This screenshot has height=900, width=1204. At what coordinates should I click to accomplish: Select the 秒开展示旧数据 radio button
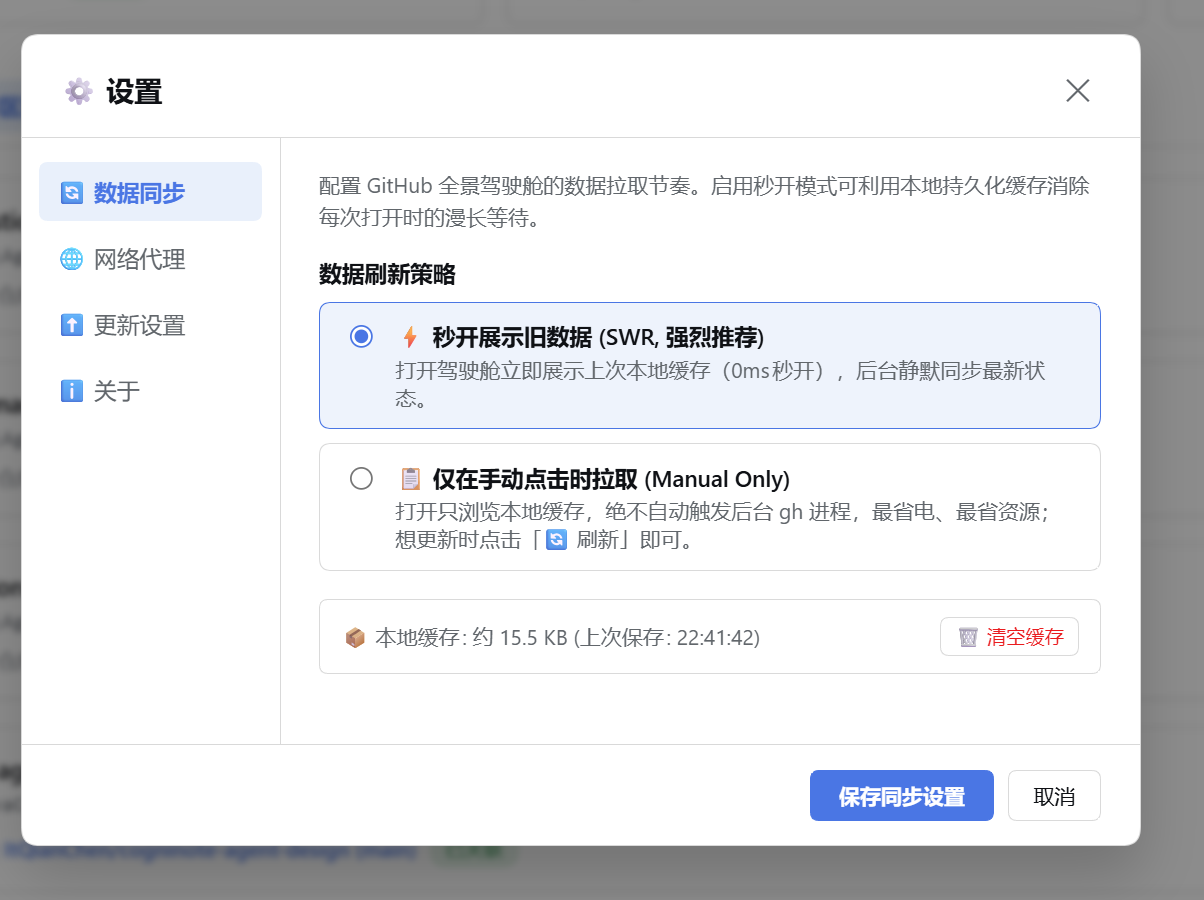(x=361, y=336)
